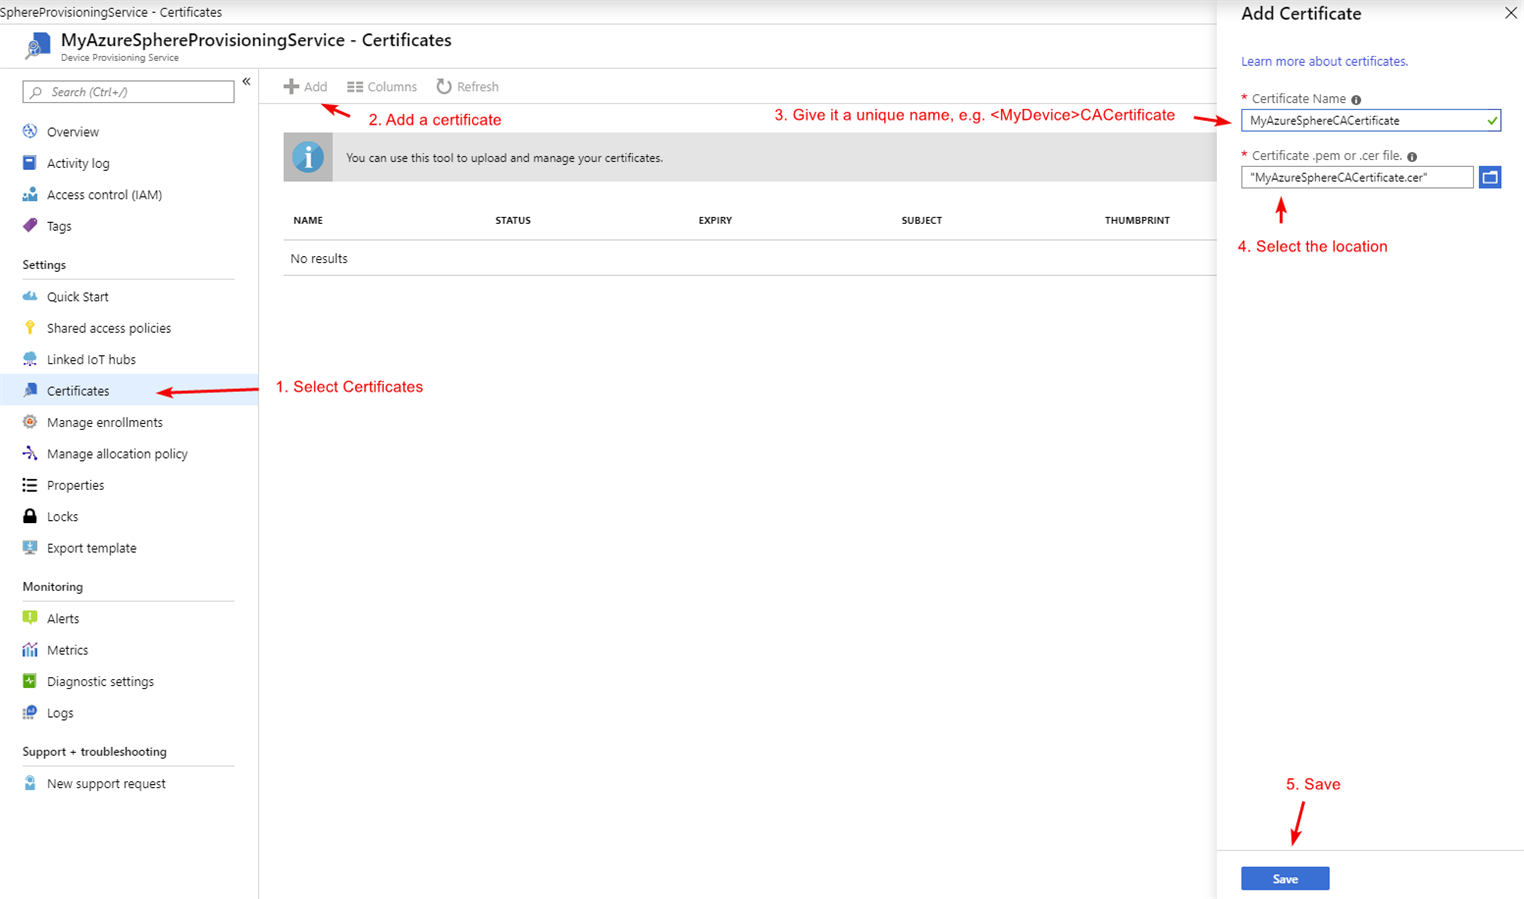Image resolution: width=1524 pixels, height=899 pixels.
Task: Close the Add Certificate panel
Action: 1510,13
